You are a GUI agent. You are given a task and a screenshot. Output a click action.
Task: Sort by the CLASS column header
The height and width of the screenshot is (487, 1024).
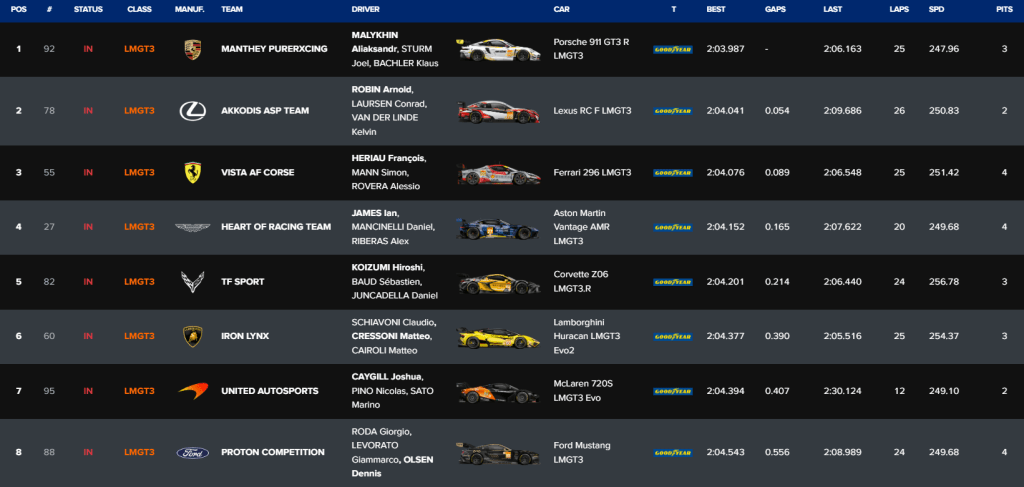(x=139, y=10)
